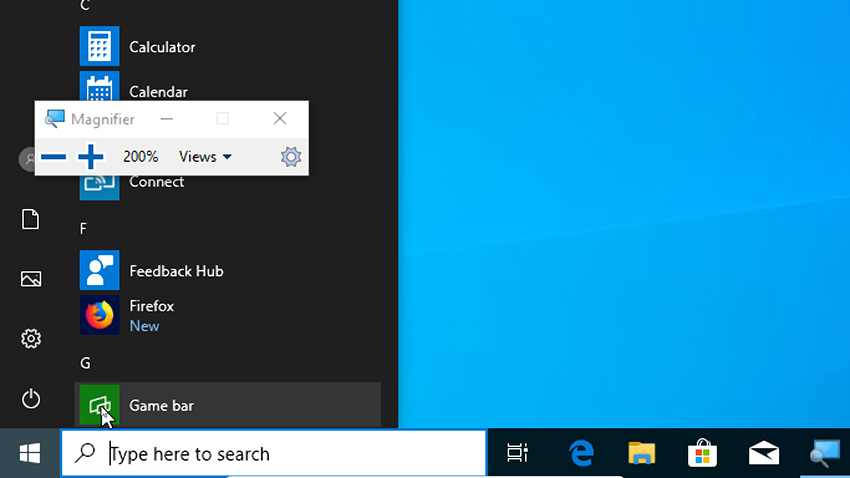Viewport: 850px width, 478px height.
Task: Click the Windows Start button
Action: point(30,453)
